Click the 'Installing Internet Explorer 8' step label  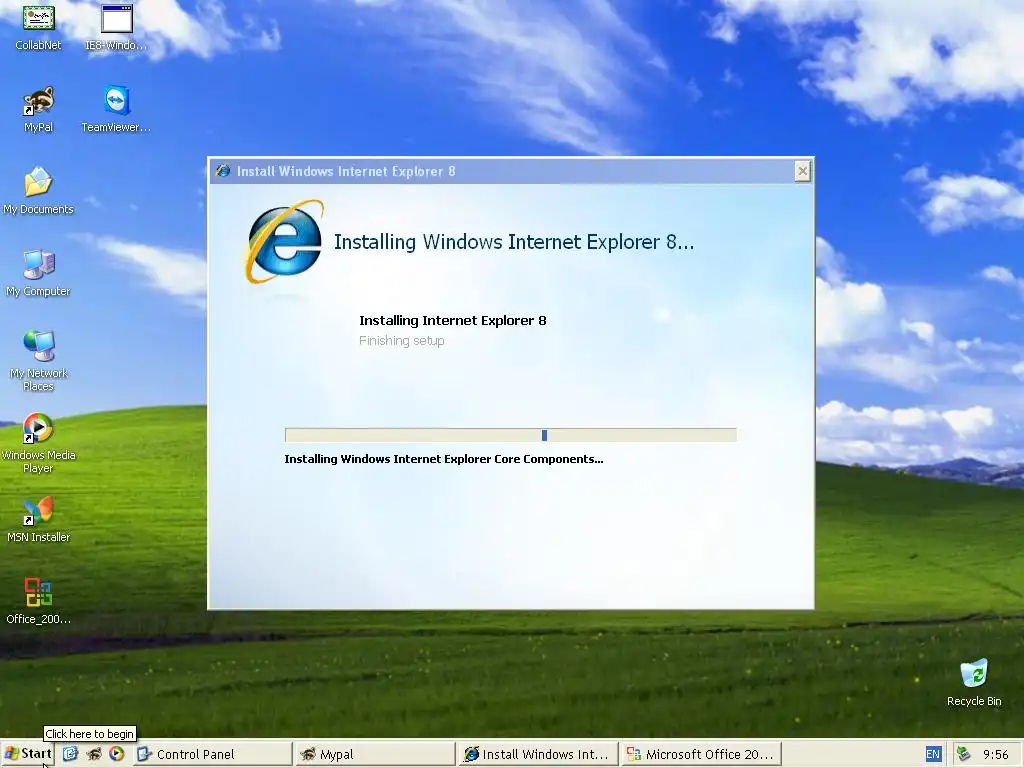coord(453,321)
